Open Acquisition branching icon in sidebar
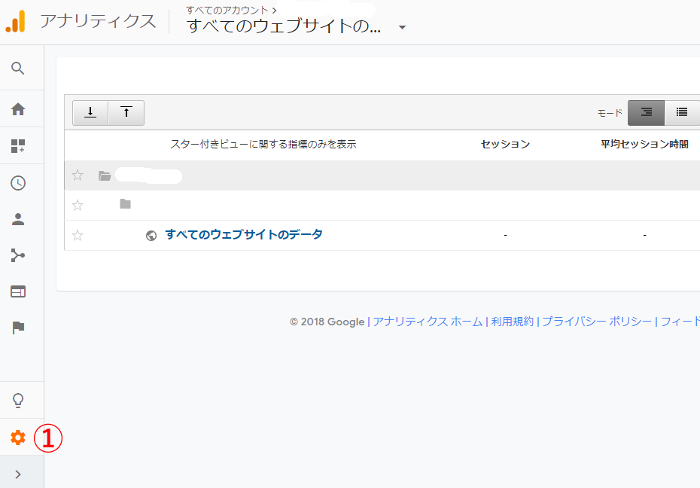The width and height of the screenshot is (700, 488). point(18,255)
